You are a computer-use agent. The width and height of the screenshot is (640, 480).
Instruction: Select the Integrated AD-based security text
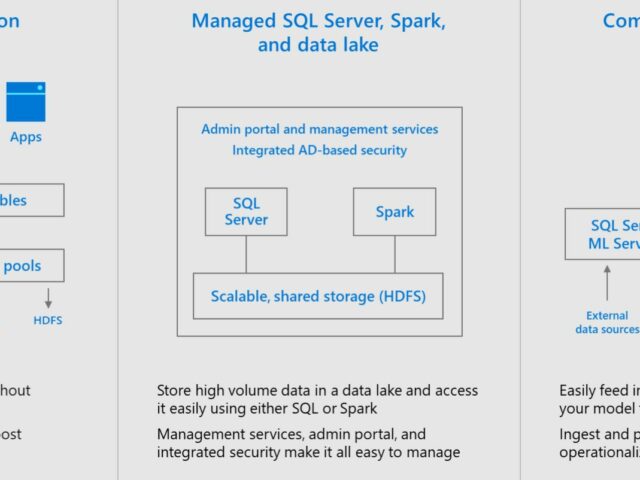tap(319, 150)
